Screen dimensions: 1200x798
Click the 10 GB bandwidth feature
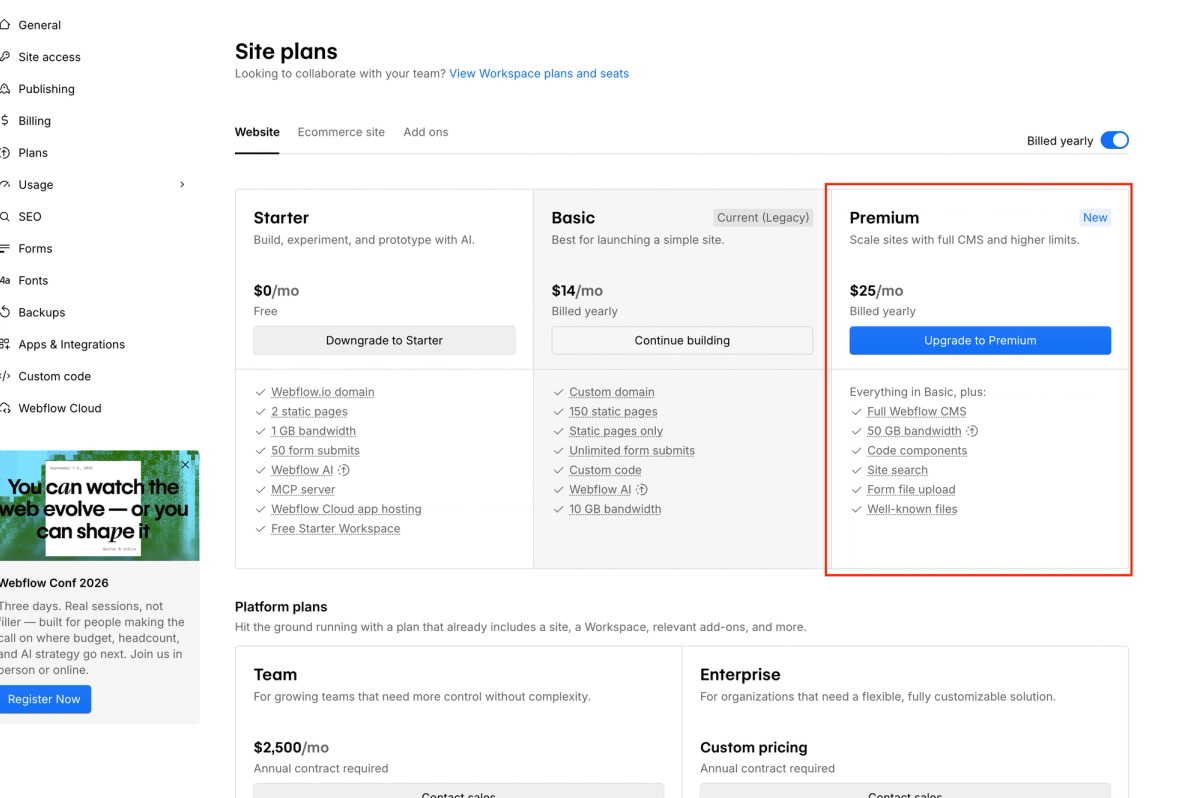click(x=615, y=509)
